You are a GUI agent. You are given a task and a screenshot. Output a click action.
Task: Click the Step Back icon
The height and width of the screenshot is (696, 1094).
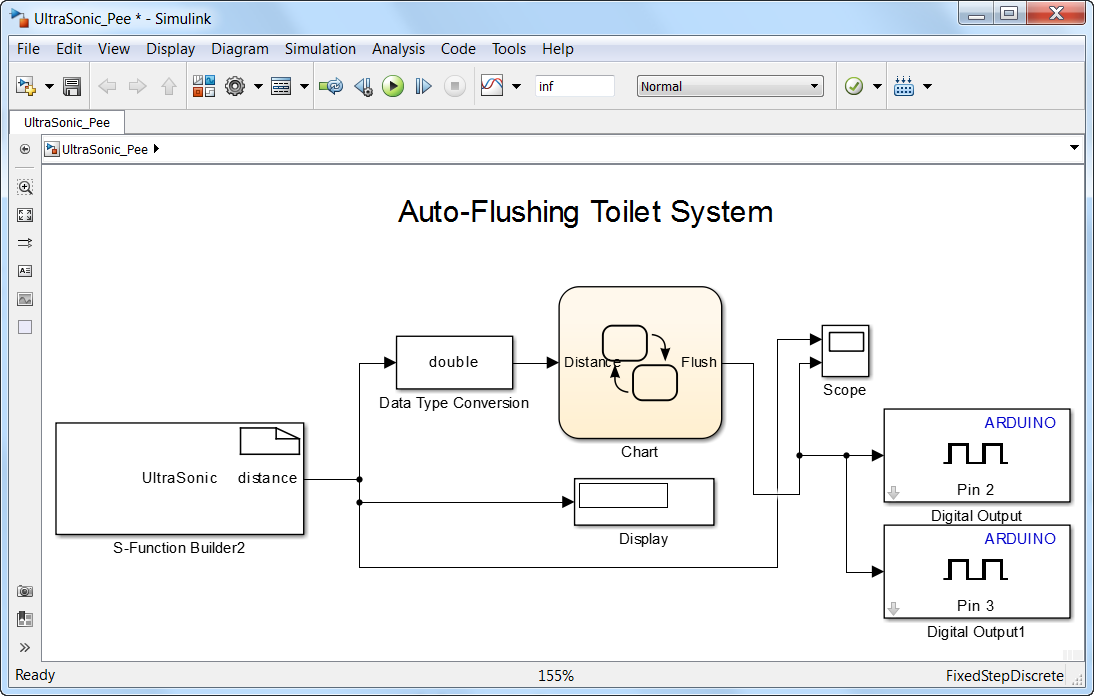363,87
